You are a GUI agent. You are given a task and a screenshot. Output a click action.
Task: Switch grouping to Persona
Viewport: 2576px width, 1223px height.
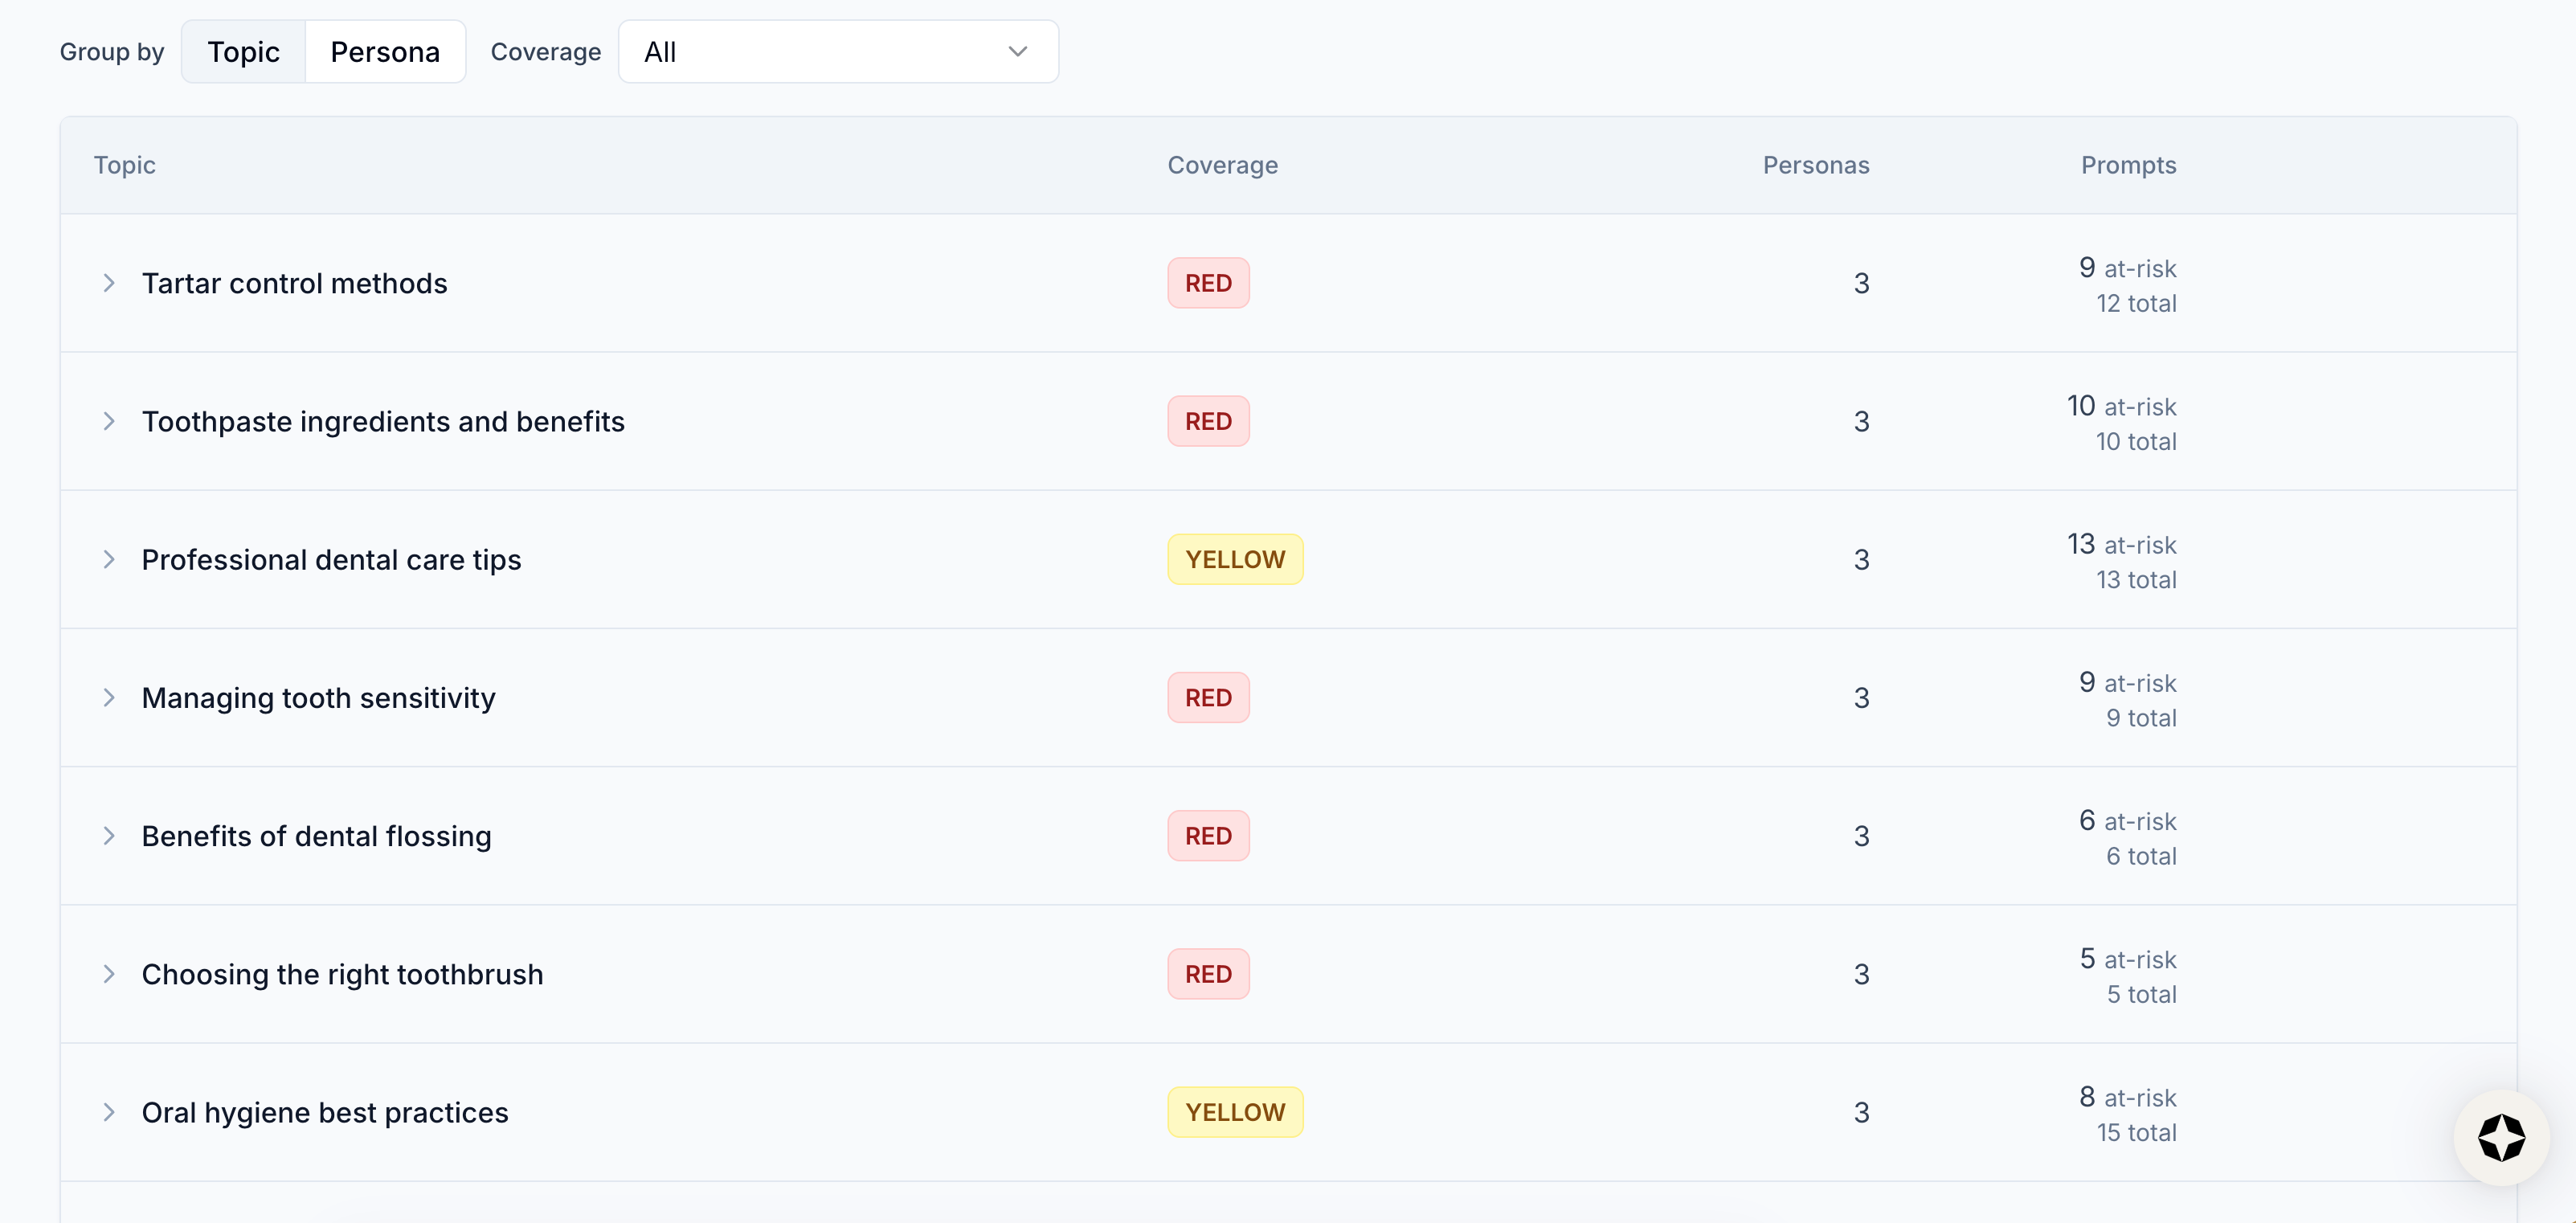pos(385,52)
